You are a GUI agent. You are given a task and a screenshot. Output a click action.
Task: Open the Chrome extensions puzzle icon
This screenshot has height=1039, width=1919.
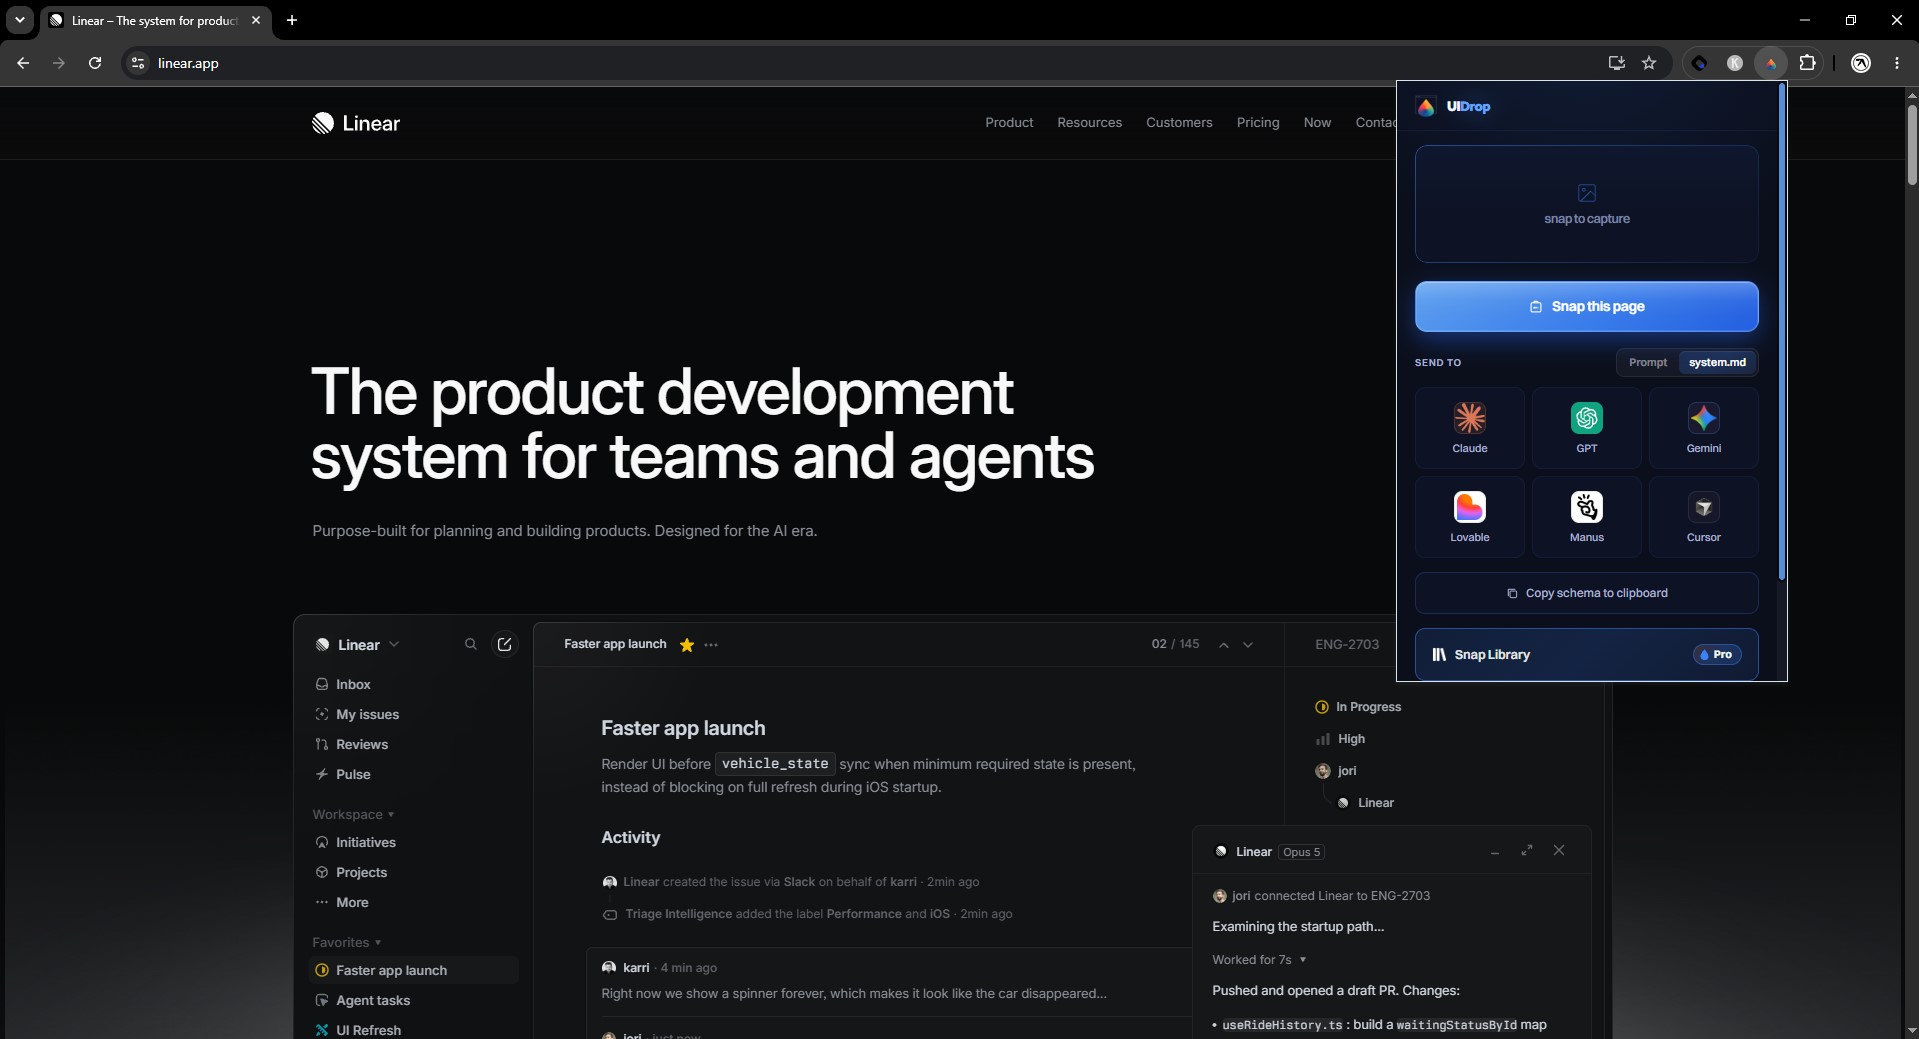pos(1807,63)
